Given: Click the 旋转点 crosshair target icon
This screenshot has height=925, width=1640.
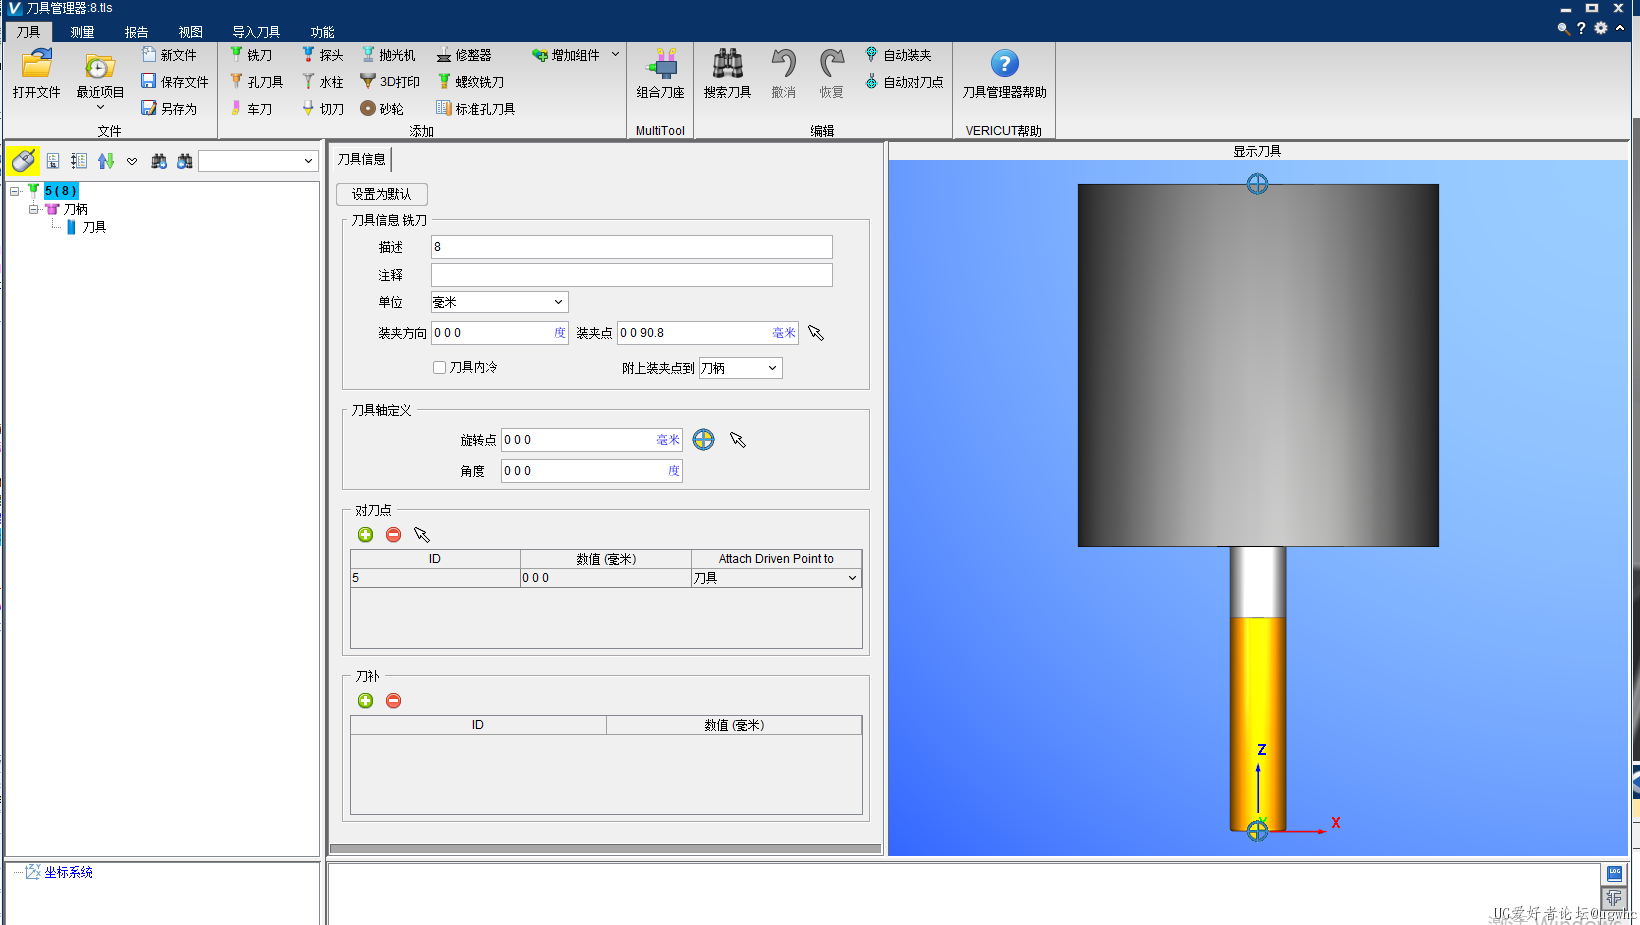Looking at the screenshot, I should [x=704, y=440].
